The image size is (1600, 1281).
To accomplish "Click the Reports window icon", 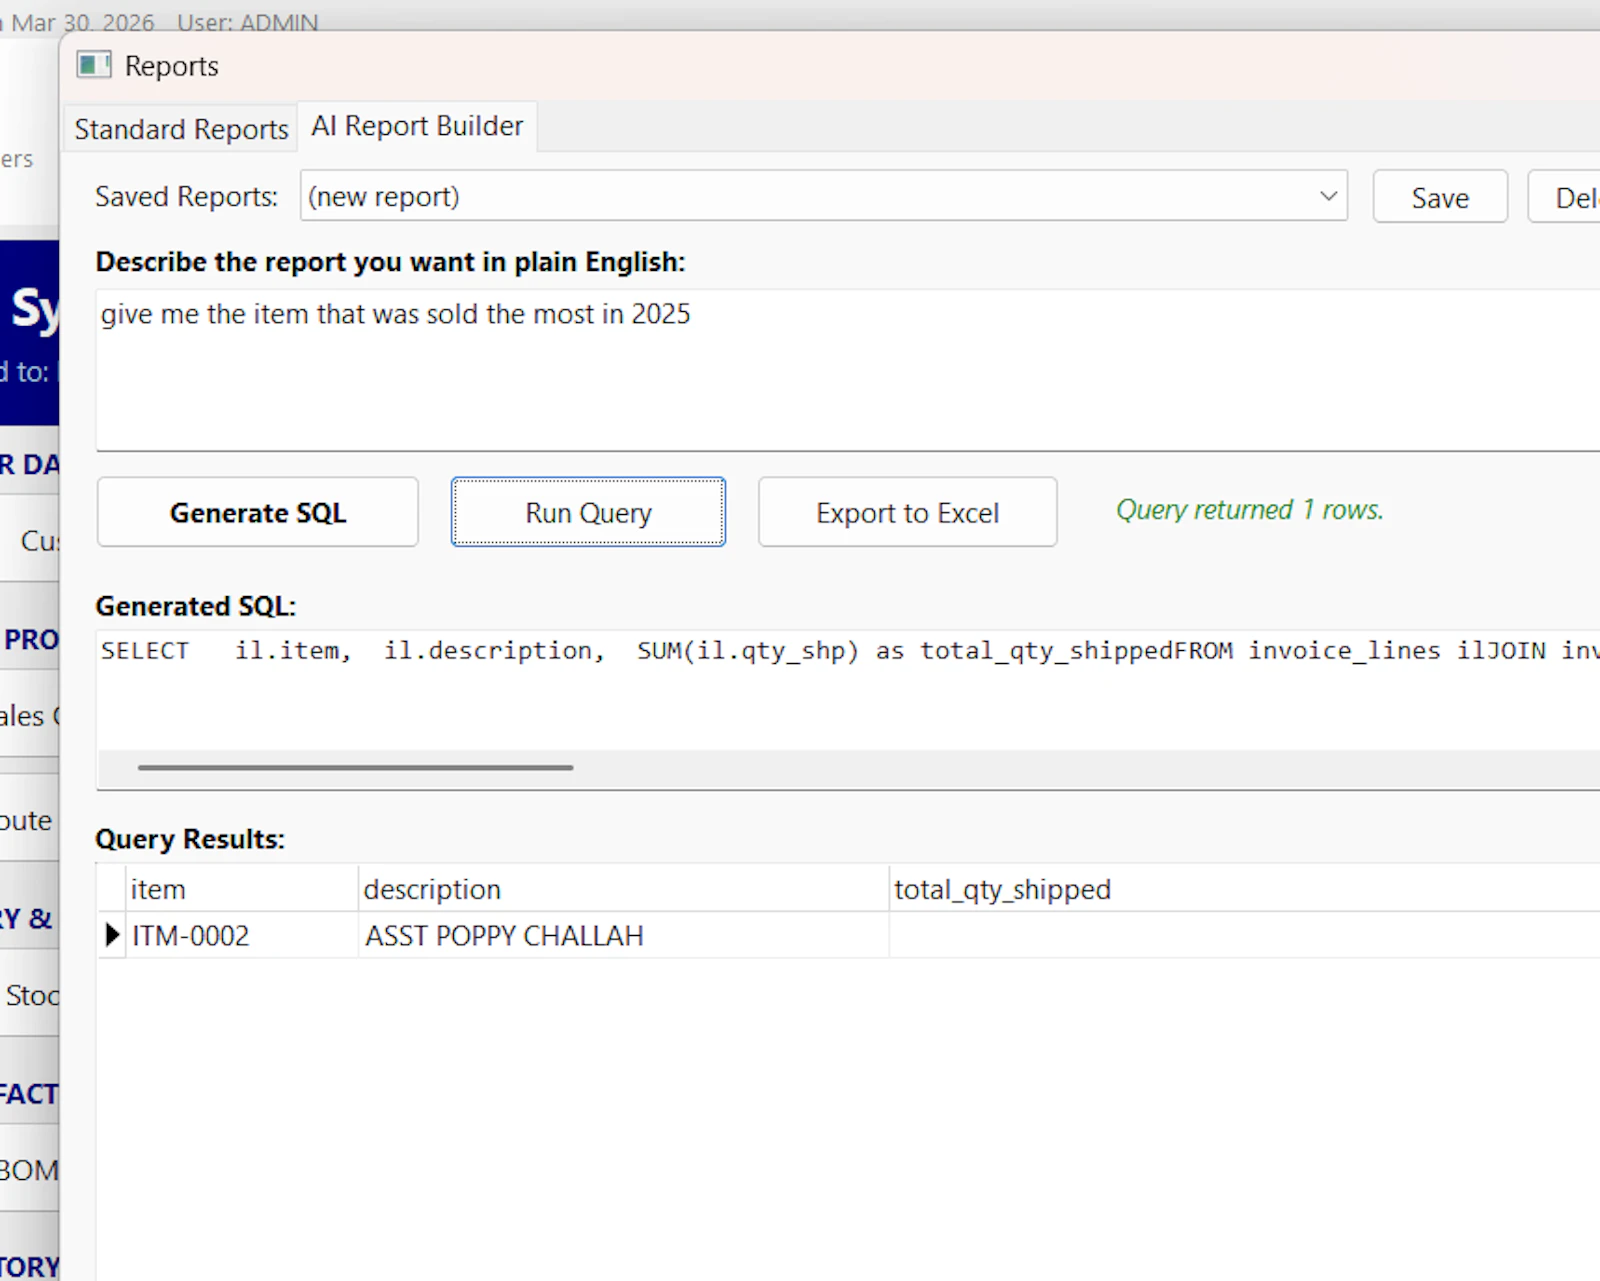I will point(94,65).
